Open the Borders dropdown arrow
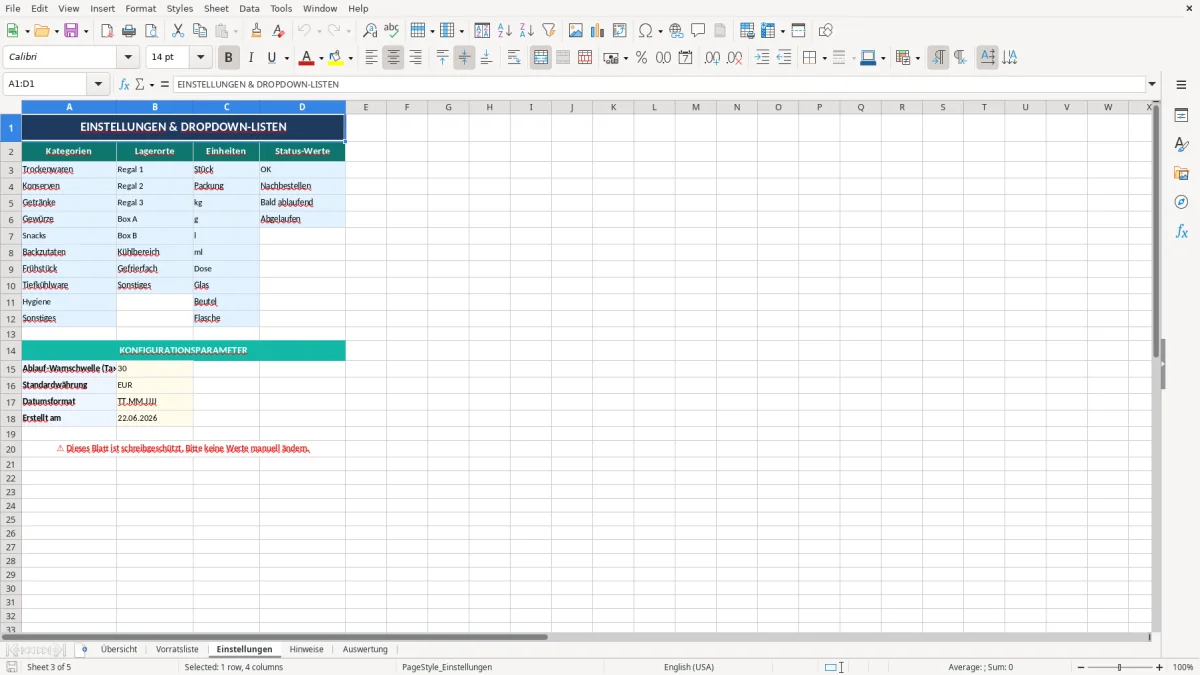Viewport: 1200px width, 675px height. (x=824, y=58)
